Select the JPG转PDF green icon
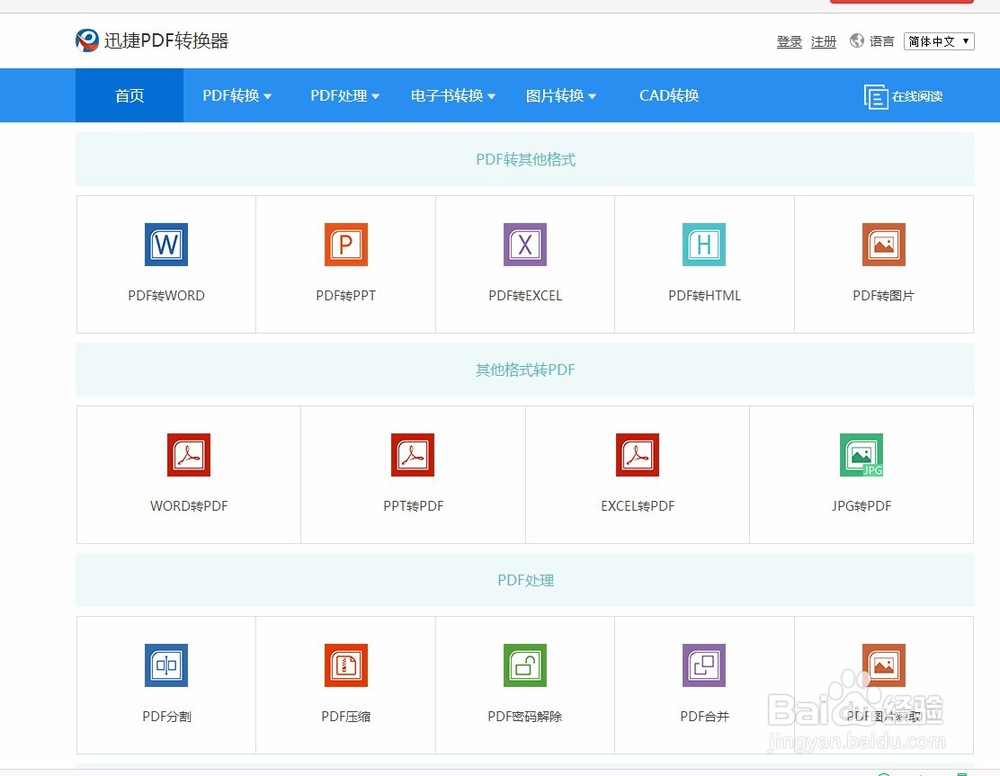The height and width of the screenshot is (776, 1000). [862, 455]
